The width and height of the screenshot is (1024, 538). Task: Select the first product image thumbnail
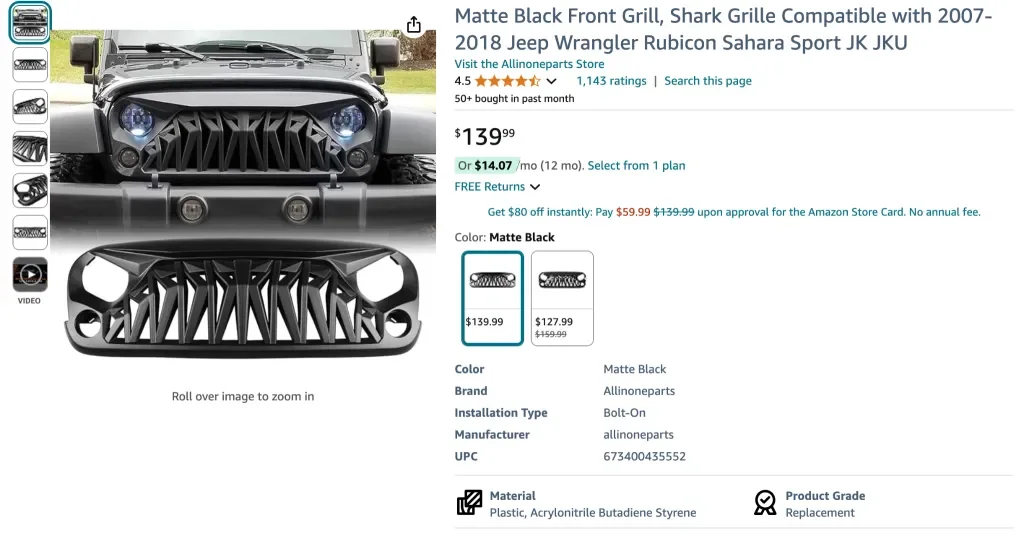30,23
